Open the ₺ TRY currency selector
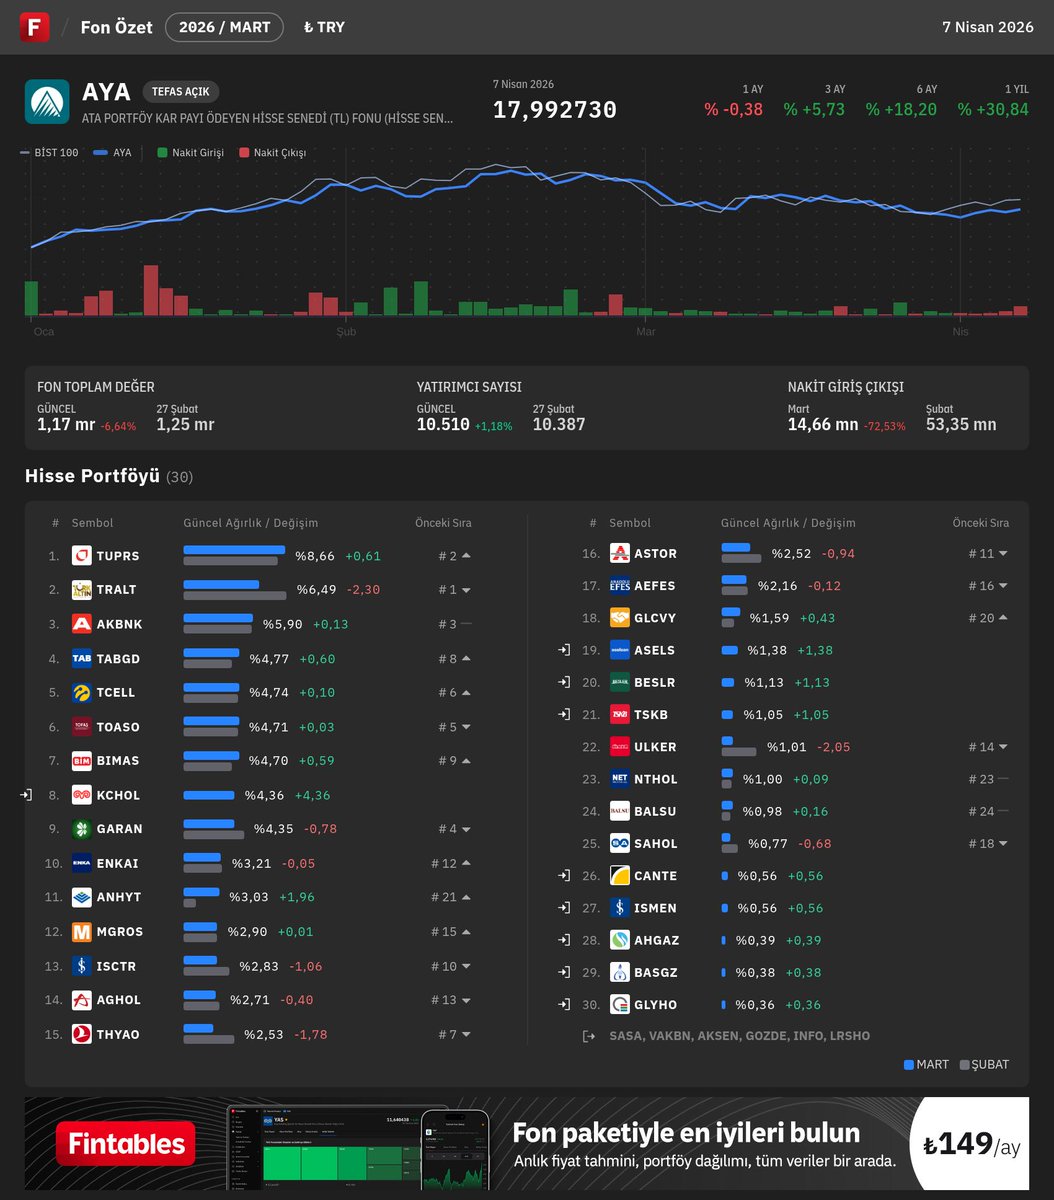 click(324, 27)
